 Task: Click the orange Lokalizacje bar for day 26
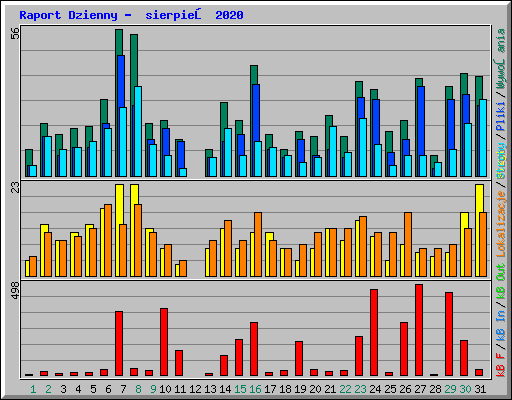408,244
